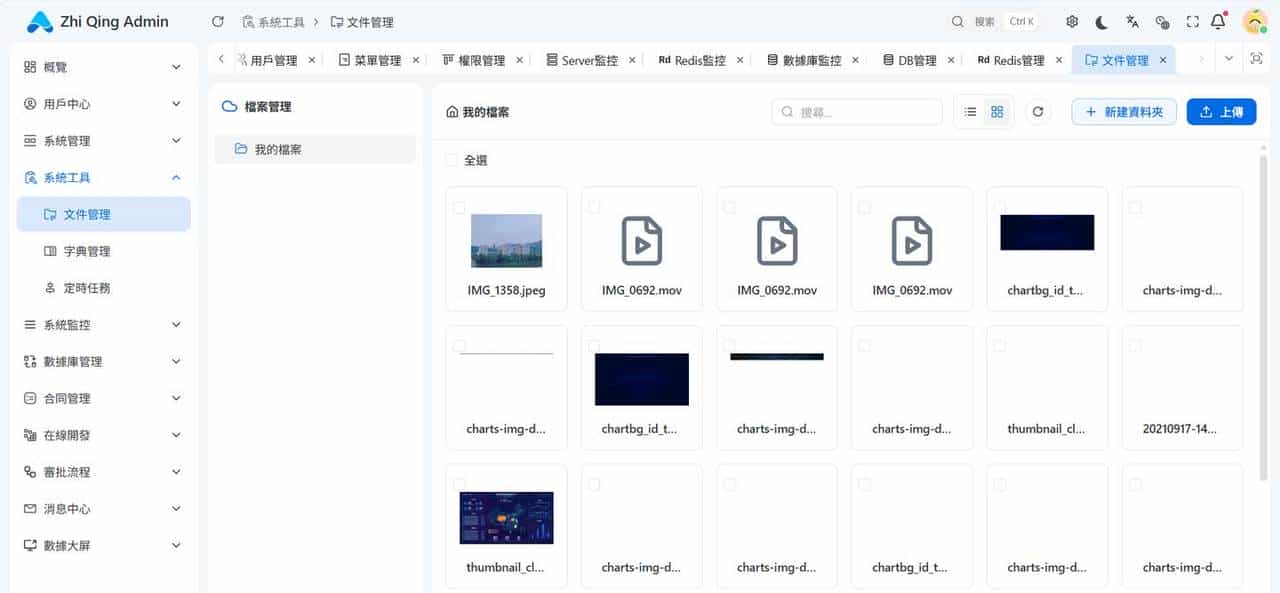
Task: Open the thumbnail_cl dashboard image thumbnail
Action: click(506, 517)
